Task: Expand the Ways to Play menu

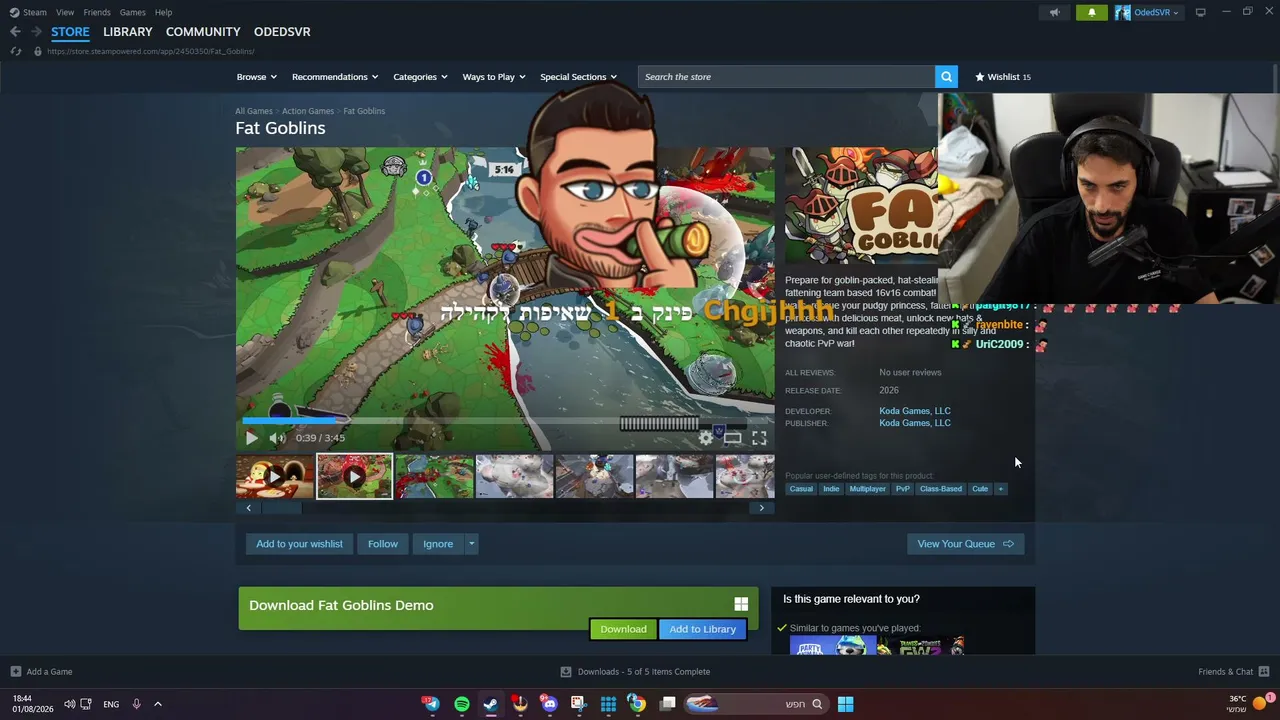Action: pos(494,77)
